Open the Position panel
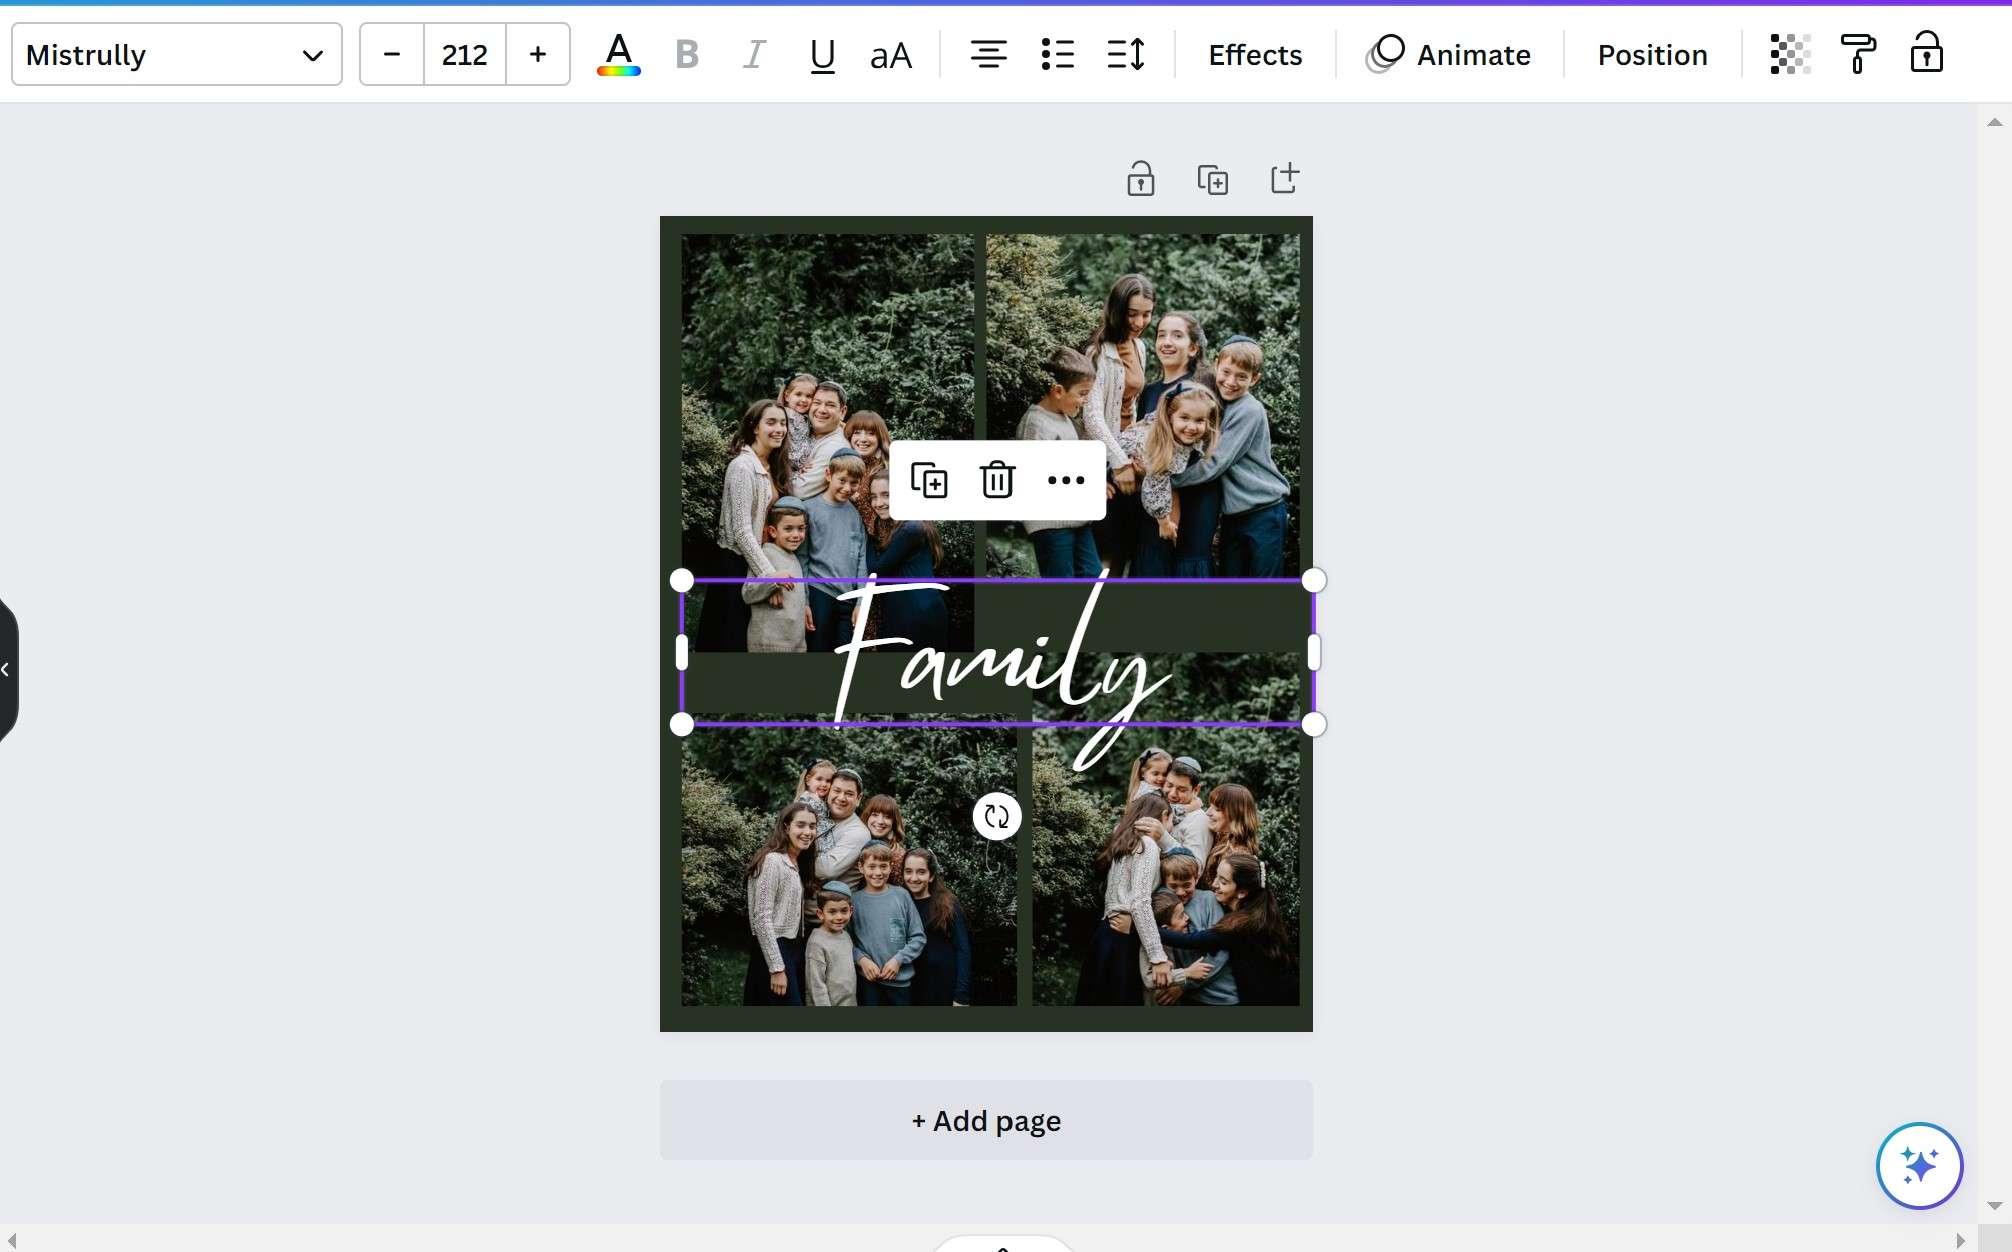 1652,55
